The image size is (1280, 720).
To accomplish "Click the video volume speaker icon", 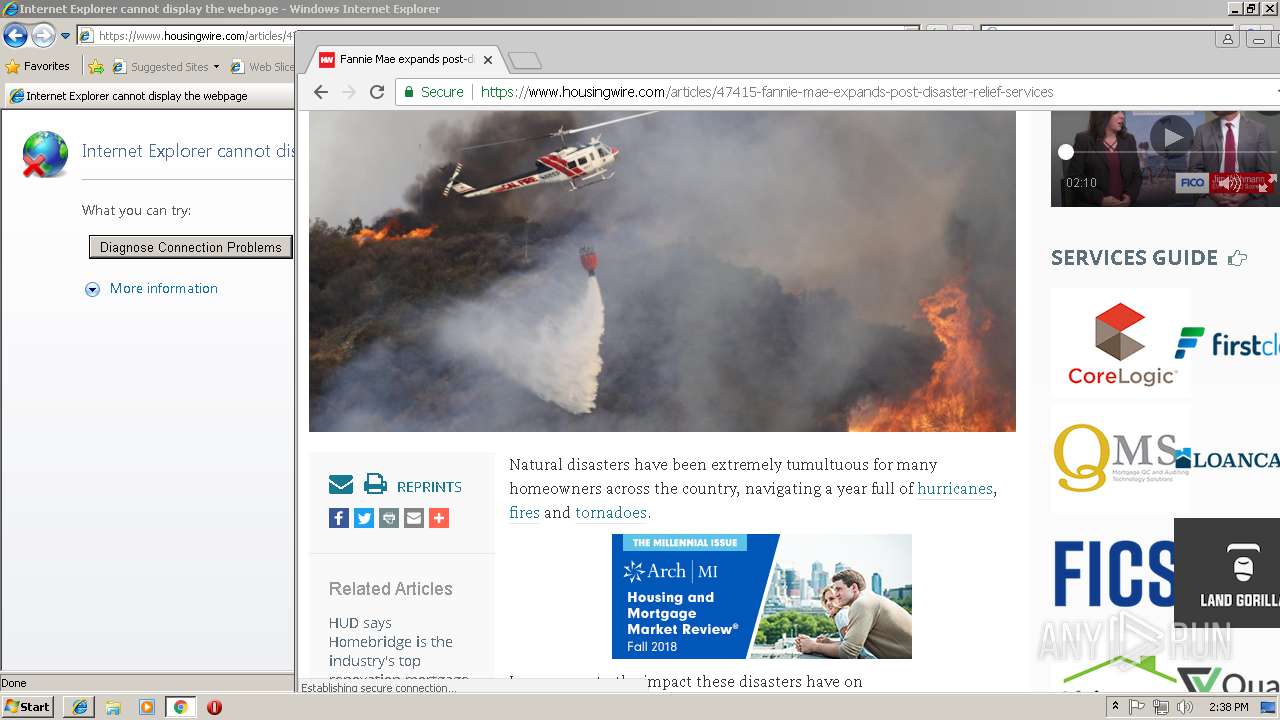I will pos(1229,183).
